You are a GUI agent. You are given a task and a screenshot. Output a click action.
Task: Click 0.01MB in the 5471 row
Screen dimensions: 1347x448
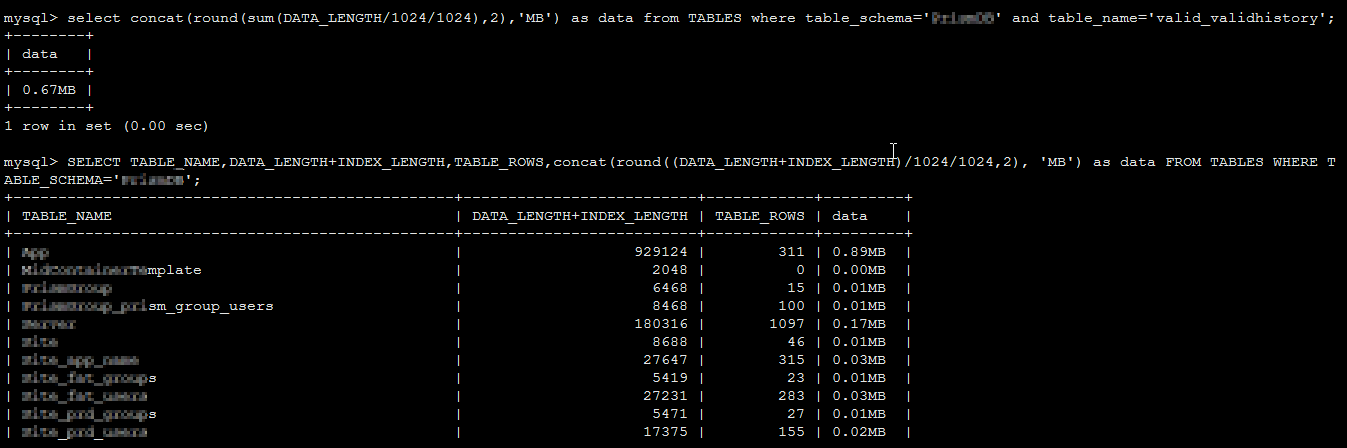click(x=858, y=414)
